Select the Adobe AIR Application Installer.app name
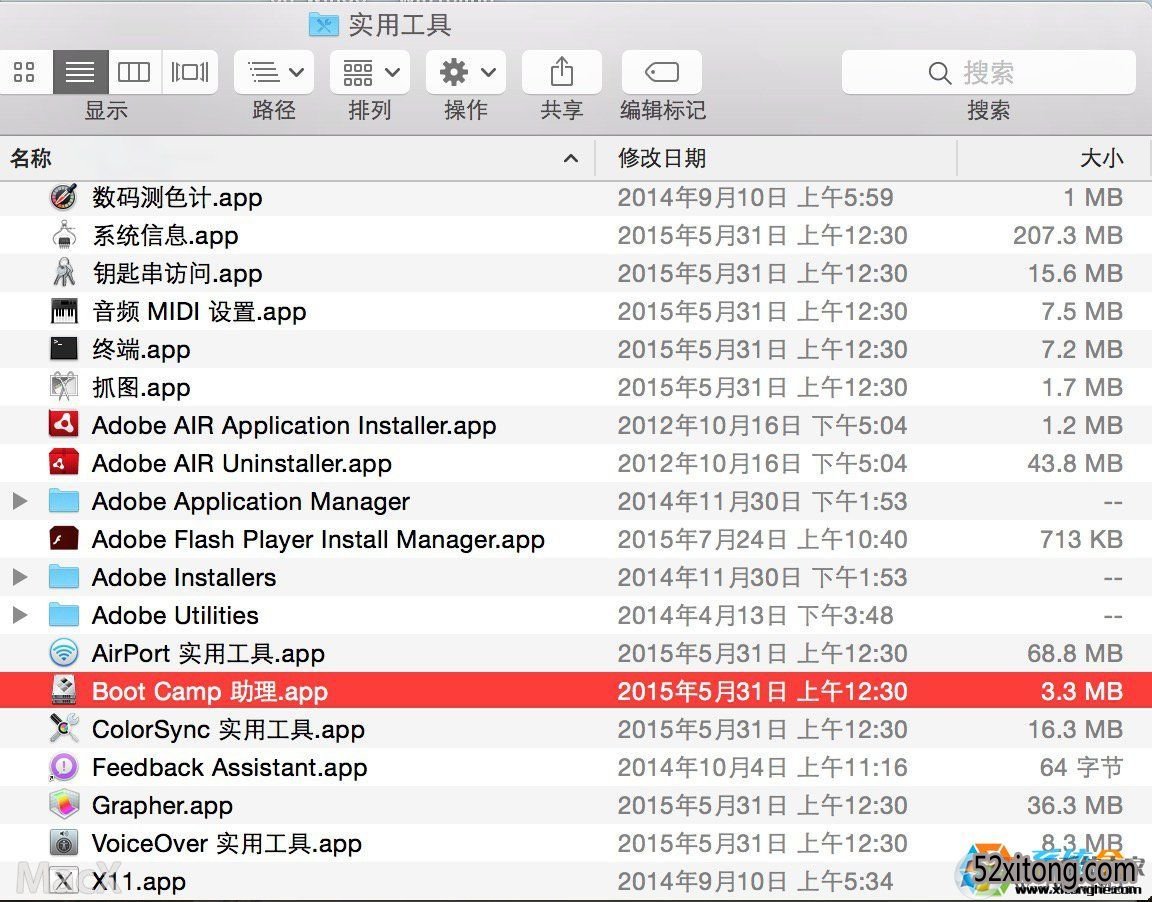 coord(294,425)
